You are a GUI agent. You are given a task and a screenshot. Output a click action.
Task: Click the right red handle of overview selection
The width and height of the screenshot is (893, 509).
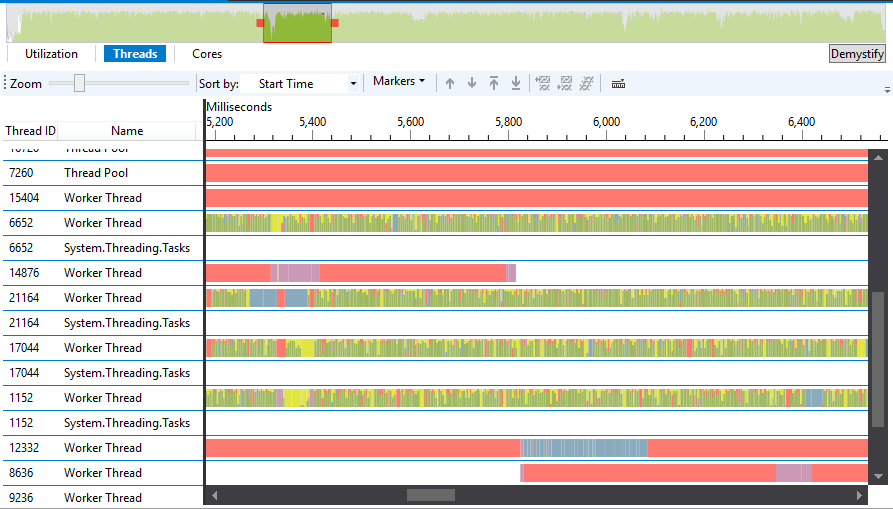(335, 23)
